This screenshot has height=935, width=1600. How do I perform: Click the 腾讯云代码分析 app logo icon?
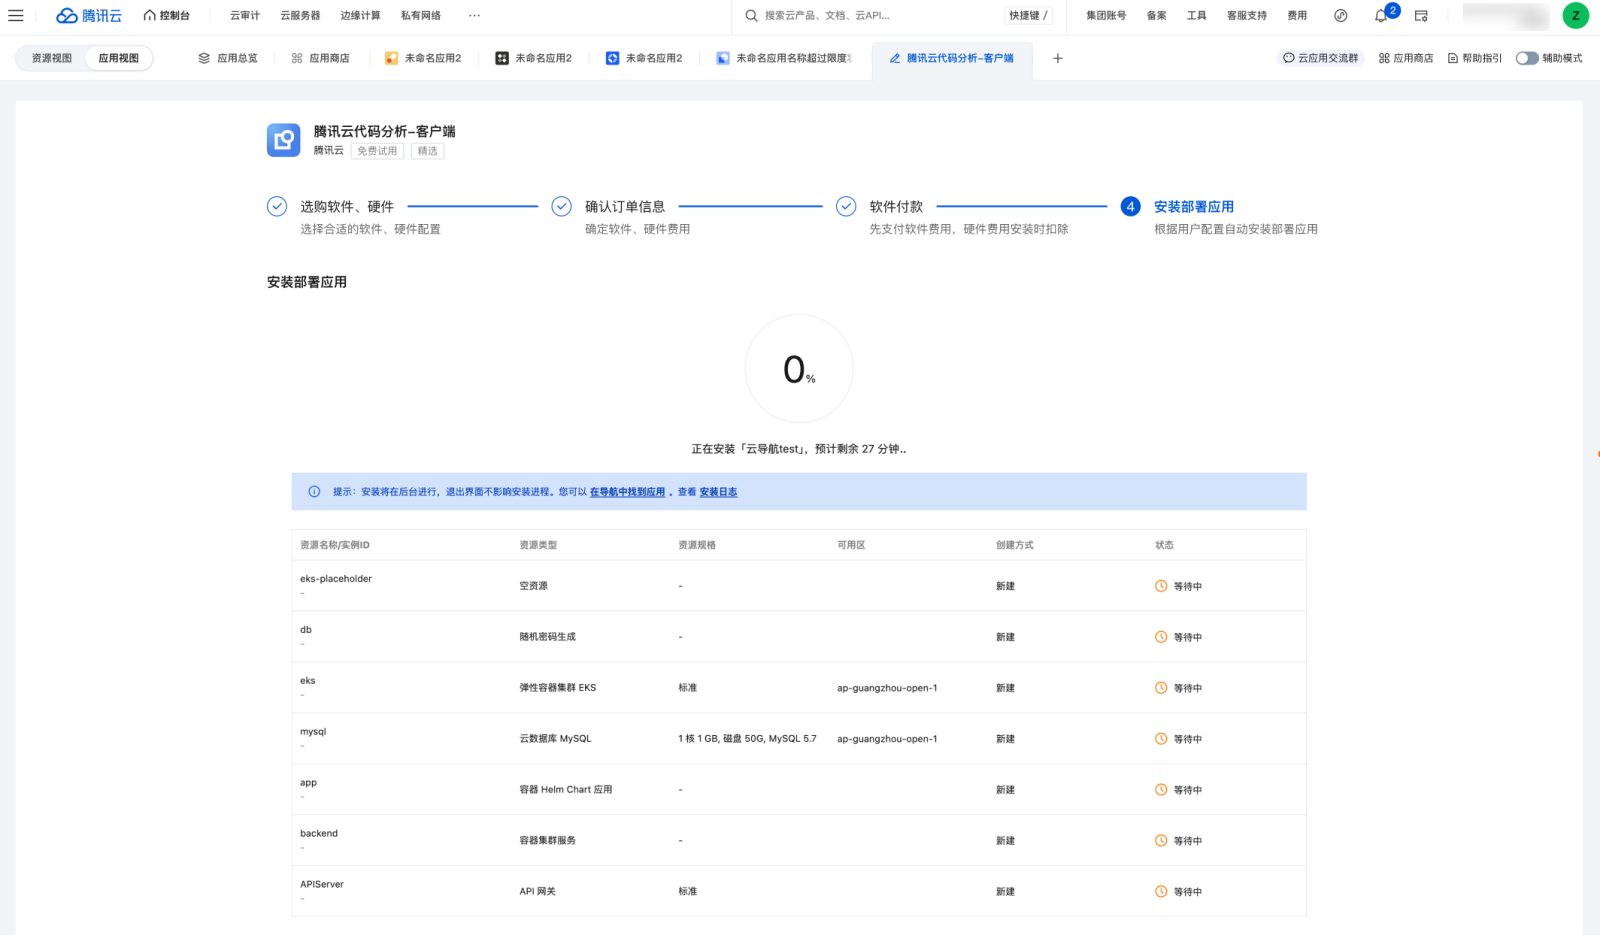[x=283, y=140]
